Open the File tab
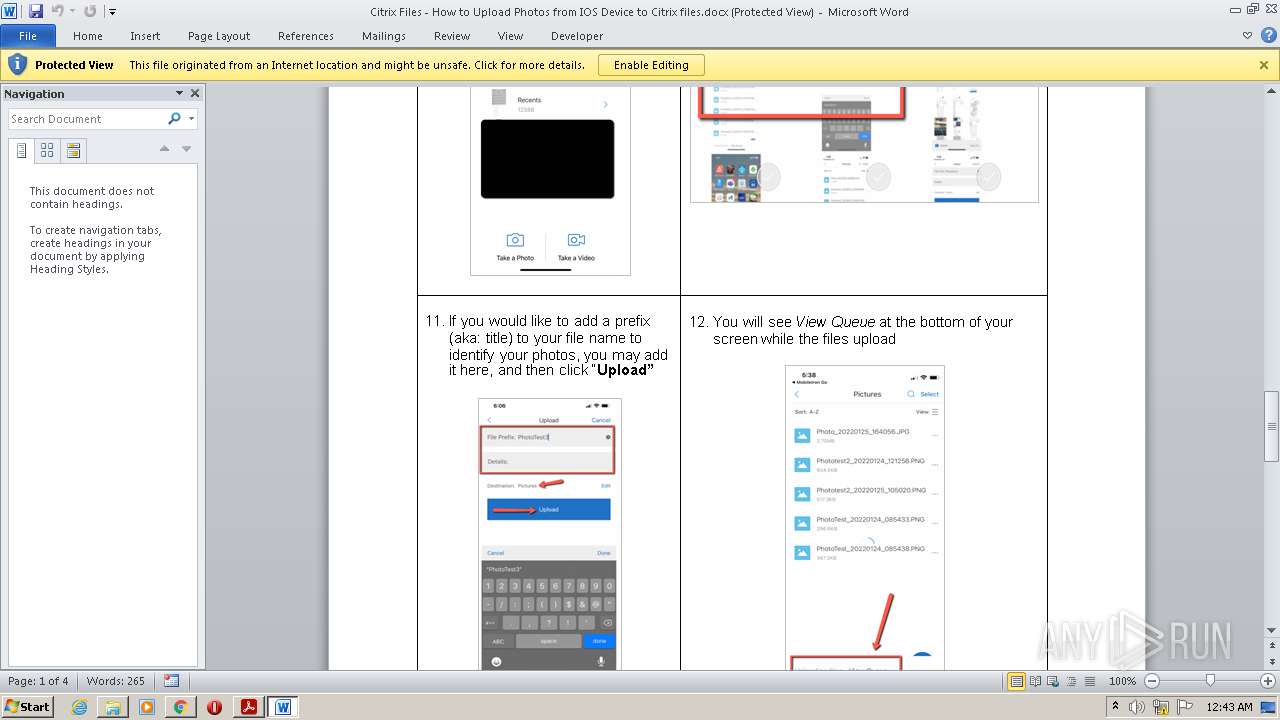This screenshot has height=720, width=1280. [x=28, y=36]
